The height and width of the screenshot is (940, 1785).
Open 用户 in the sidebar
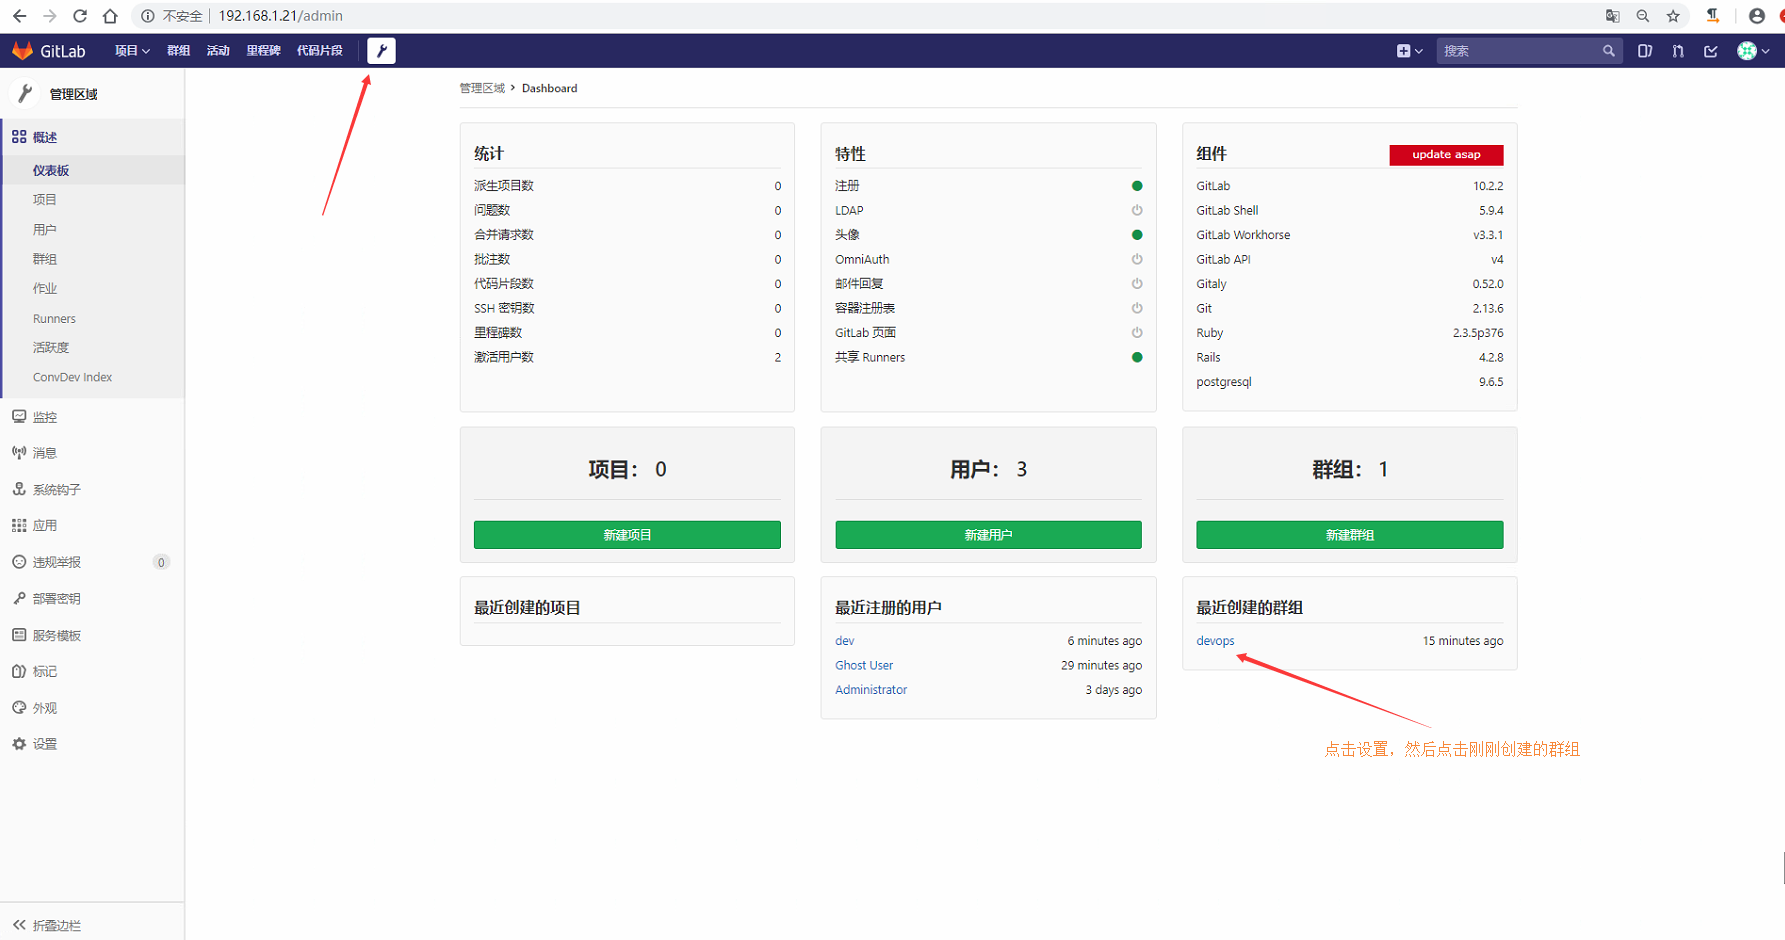[45, 229]
